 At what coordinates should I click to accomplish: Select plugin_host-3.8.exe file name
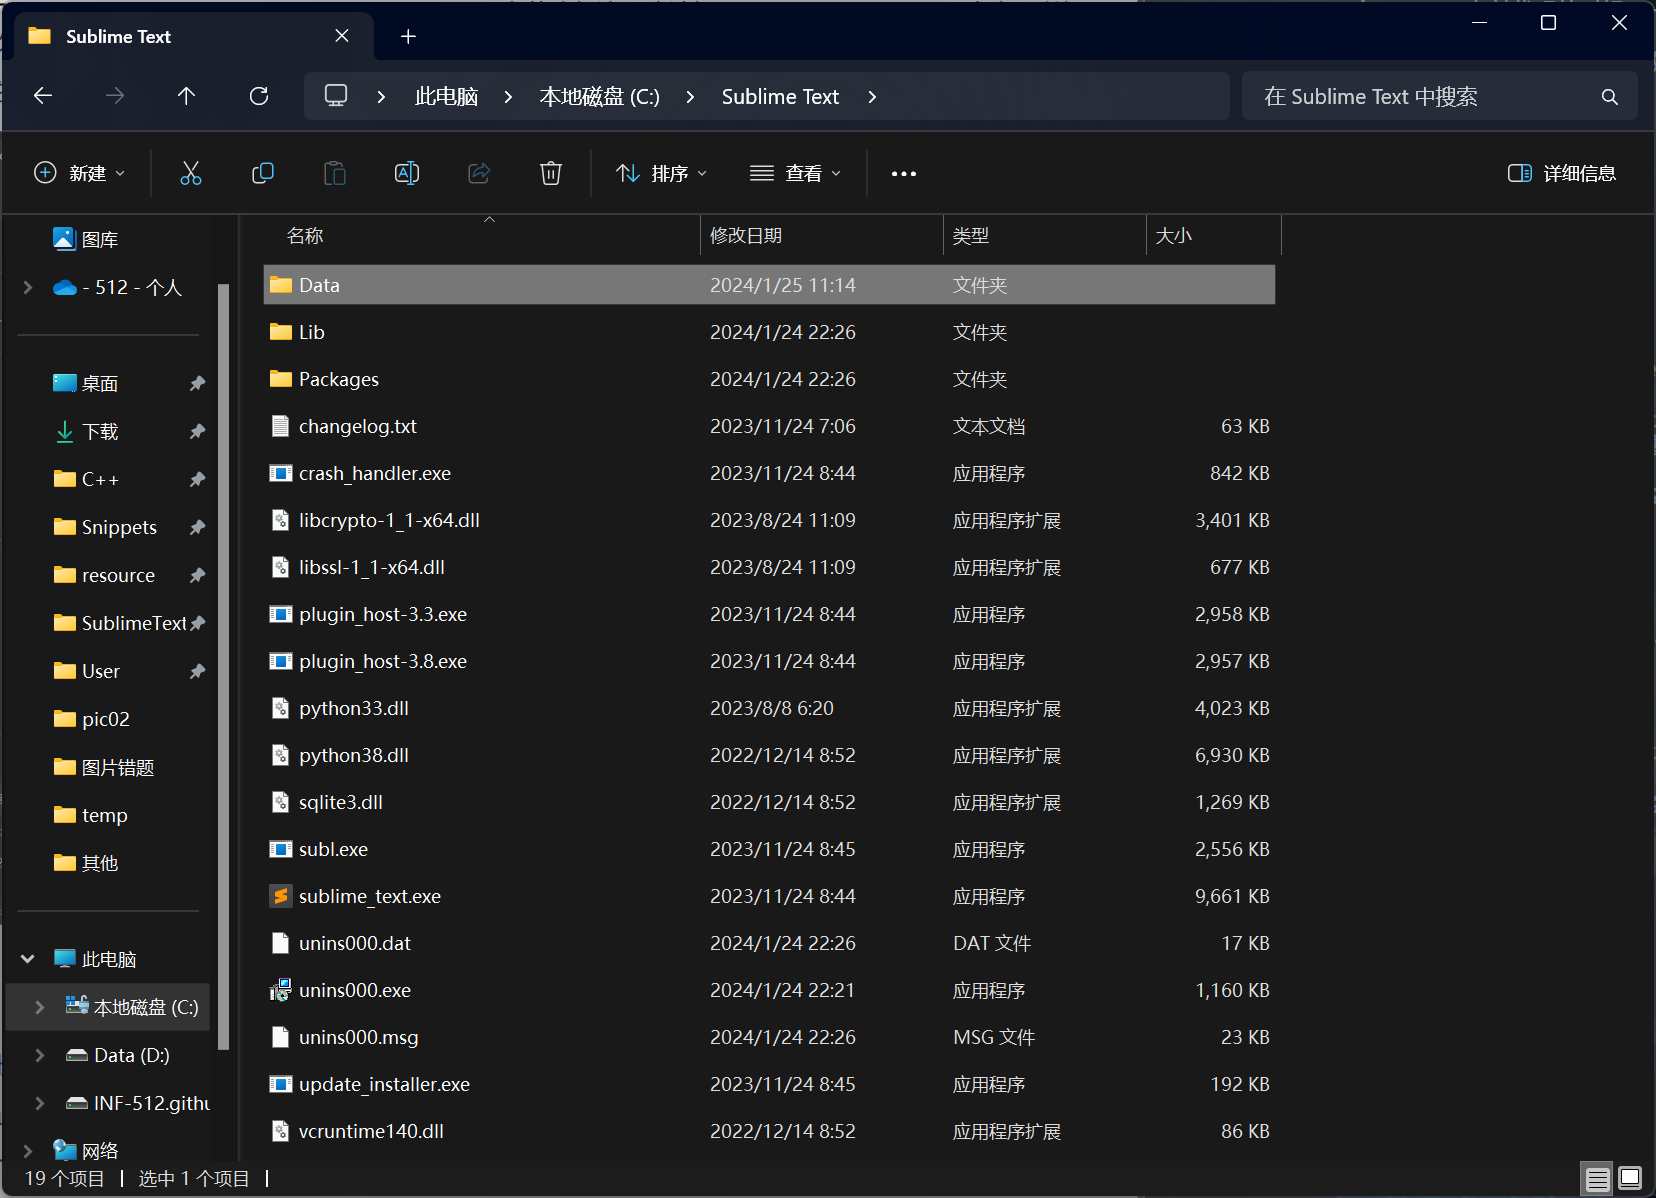click(383, 661)
